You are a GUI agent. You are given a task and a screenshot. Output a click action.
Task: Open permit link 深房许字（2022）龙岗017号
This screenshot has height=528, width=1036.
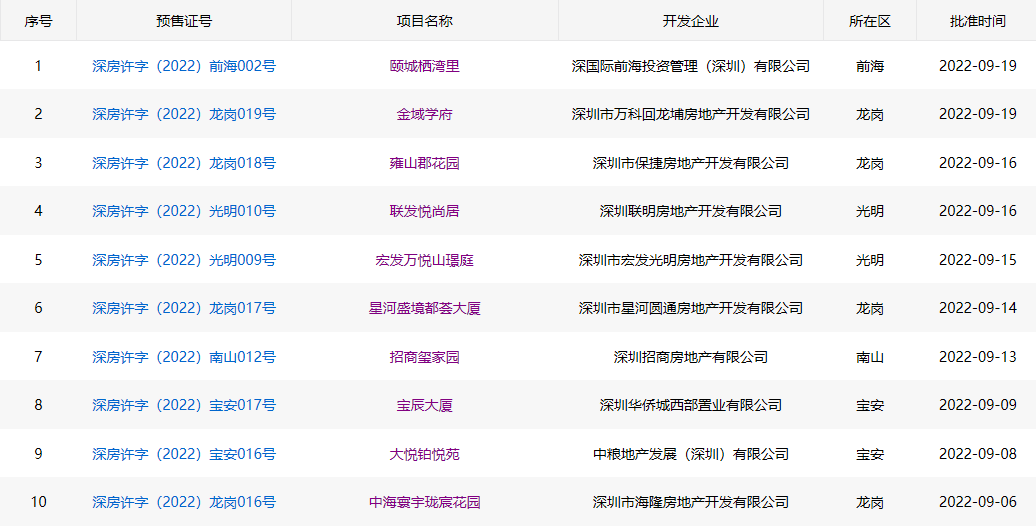point(184,309)
